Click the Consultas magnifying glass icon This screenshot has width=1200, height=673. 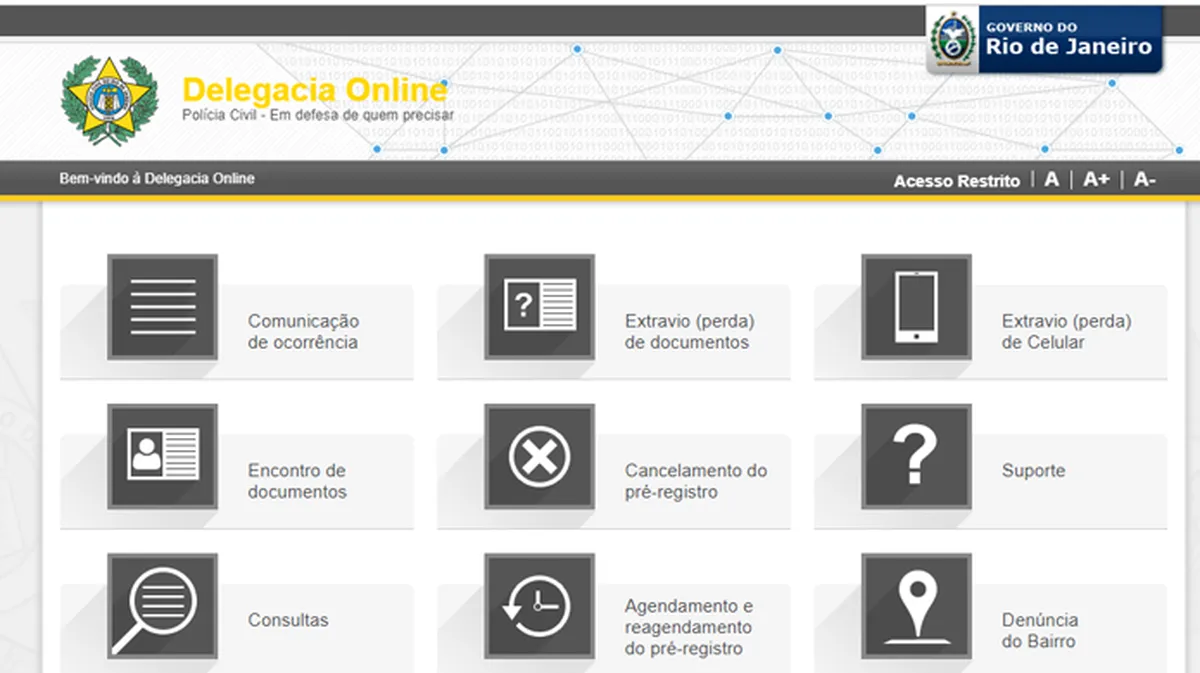(x=162, y=607)
